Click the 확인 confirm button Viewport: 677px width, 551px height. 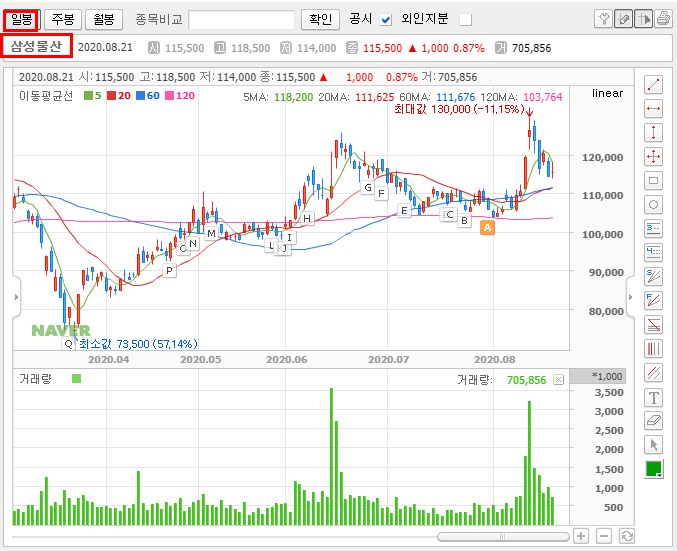[x=320, y=19]
